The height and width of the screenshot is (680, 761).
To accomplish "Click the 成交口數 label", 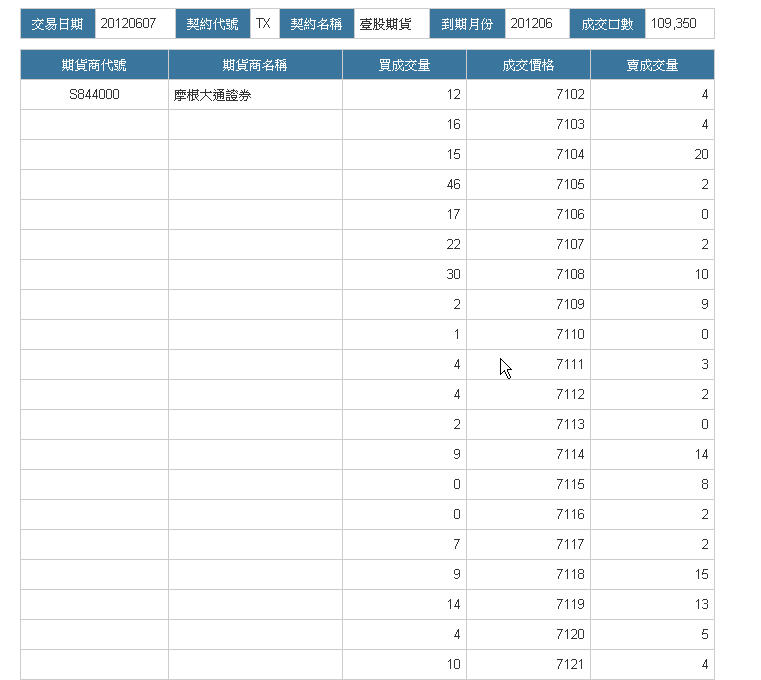I will [x=607, y=24].
